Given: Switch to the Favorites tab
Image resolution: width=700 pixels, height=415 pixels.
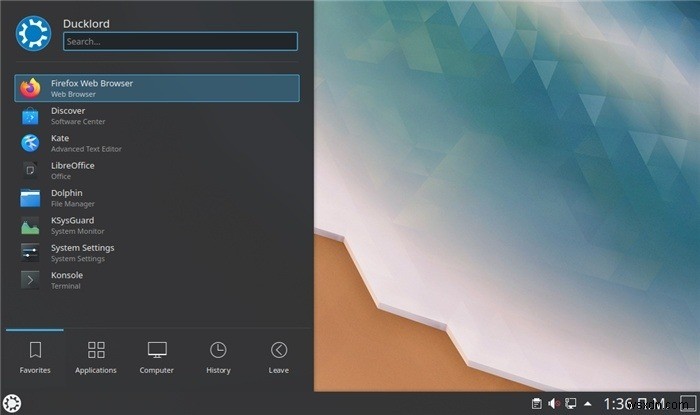Looking at the screenshot, I should [x=35, y=358].
